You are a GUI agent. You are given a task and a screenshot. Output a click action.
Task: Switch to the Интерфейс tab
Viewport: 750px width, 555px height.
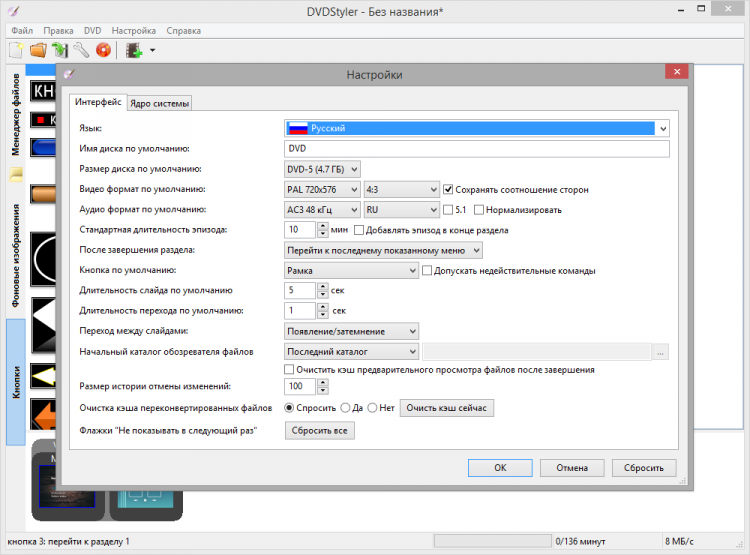click(98, 102)
